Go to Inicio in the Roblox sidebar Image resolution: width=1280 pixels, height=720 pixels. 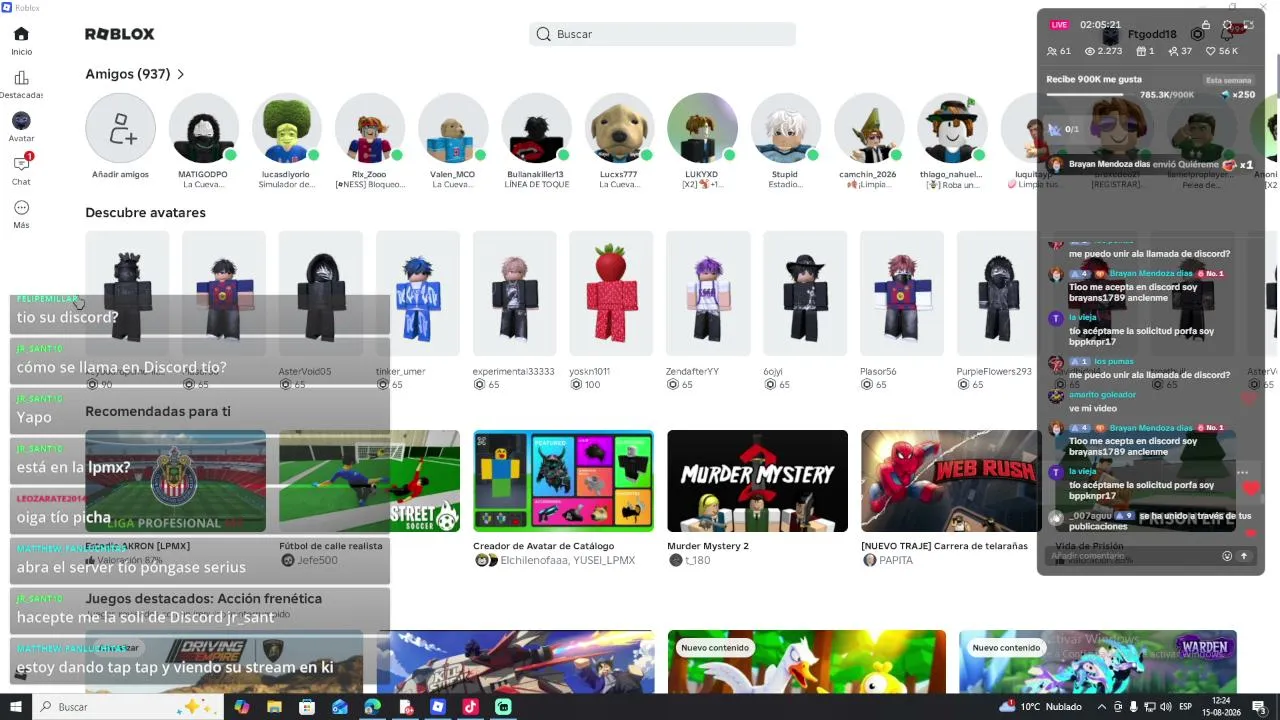(x=21, y=40)
